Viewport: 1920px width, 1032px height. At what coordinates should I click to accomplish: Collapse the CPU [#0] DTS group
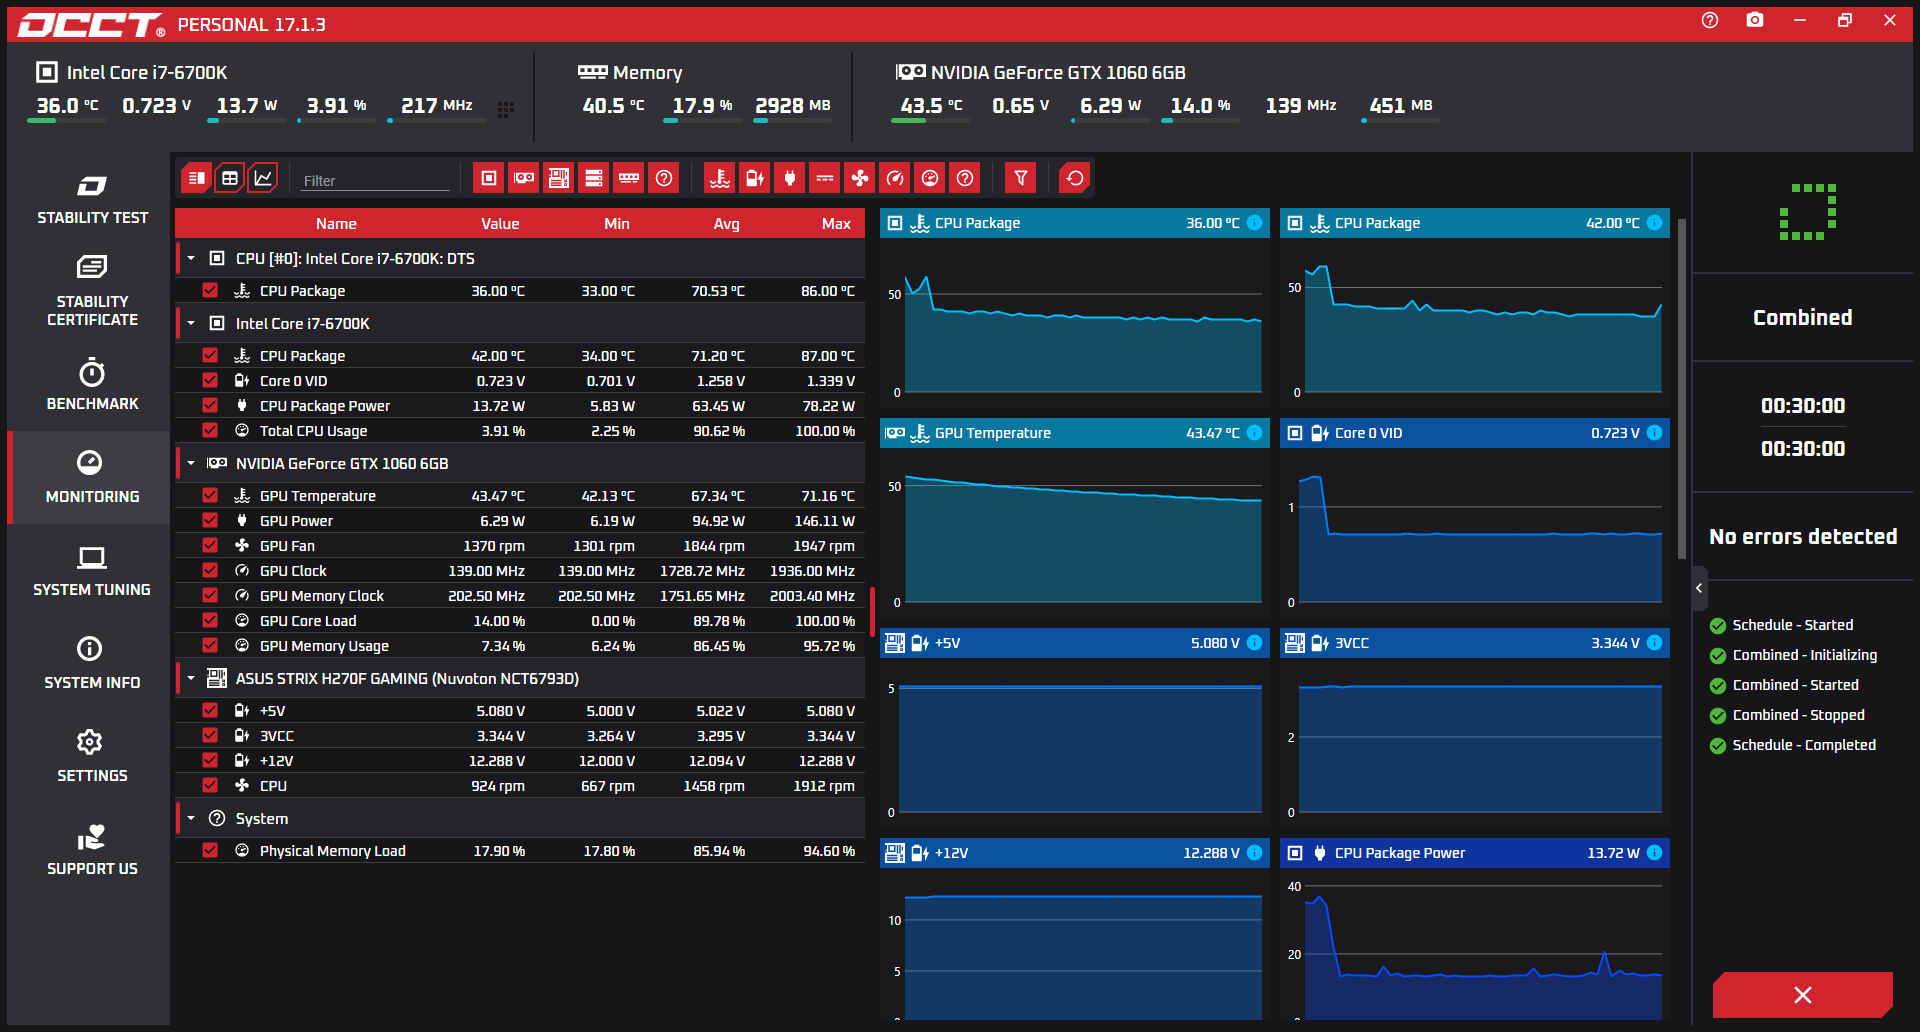[x=191, y=258]
